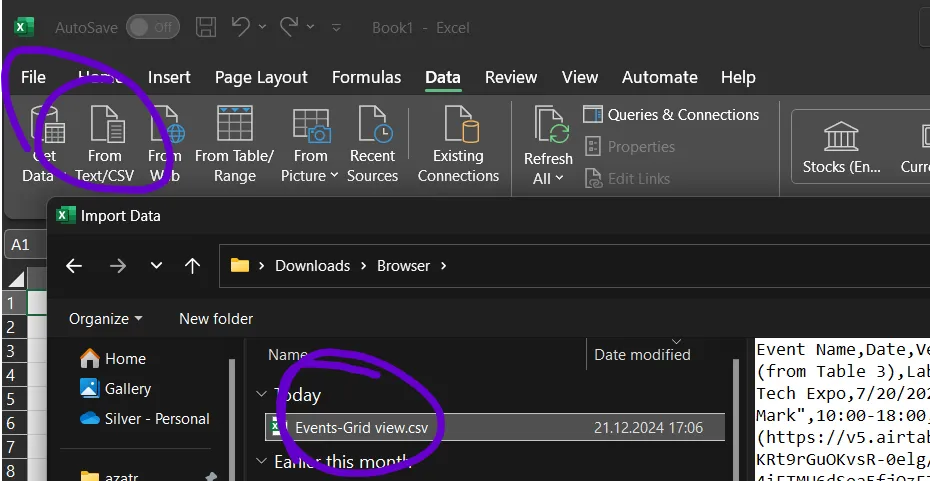Go up one folder level
The height and width of the screenshot is (481, 930).
pyautogui.click(x=192, y=266)
